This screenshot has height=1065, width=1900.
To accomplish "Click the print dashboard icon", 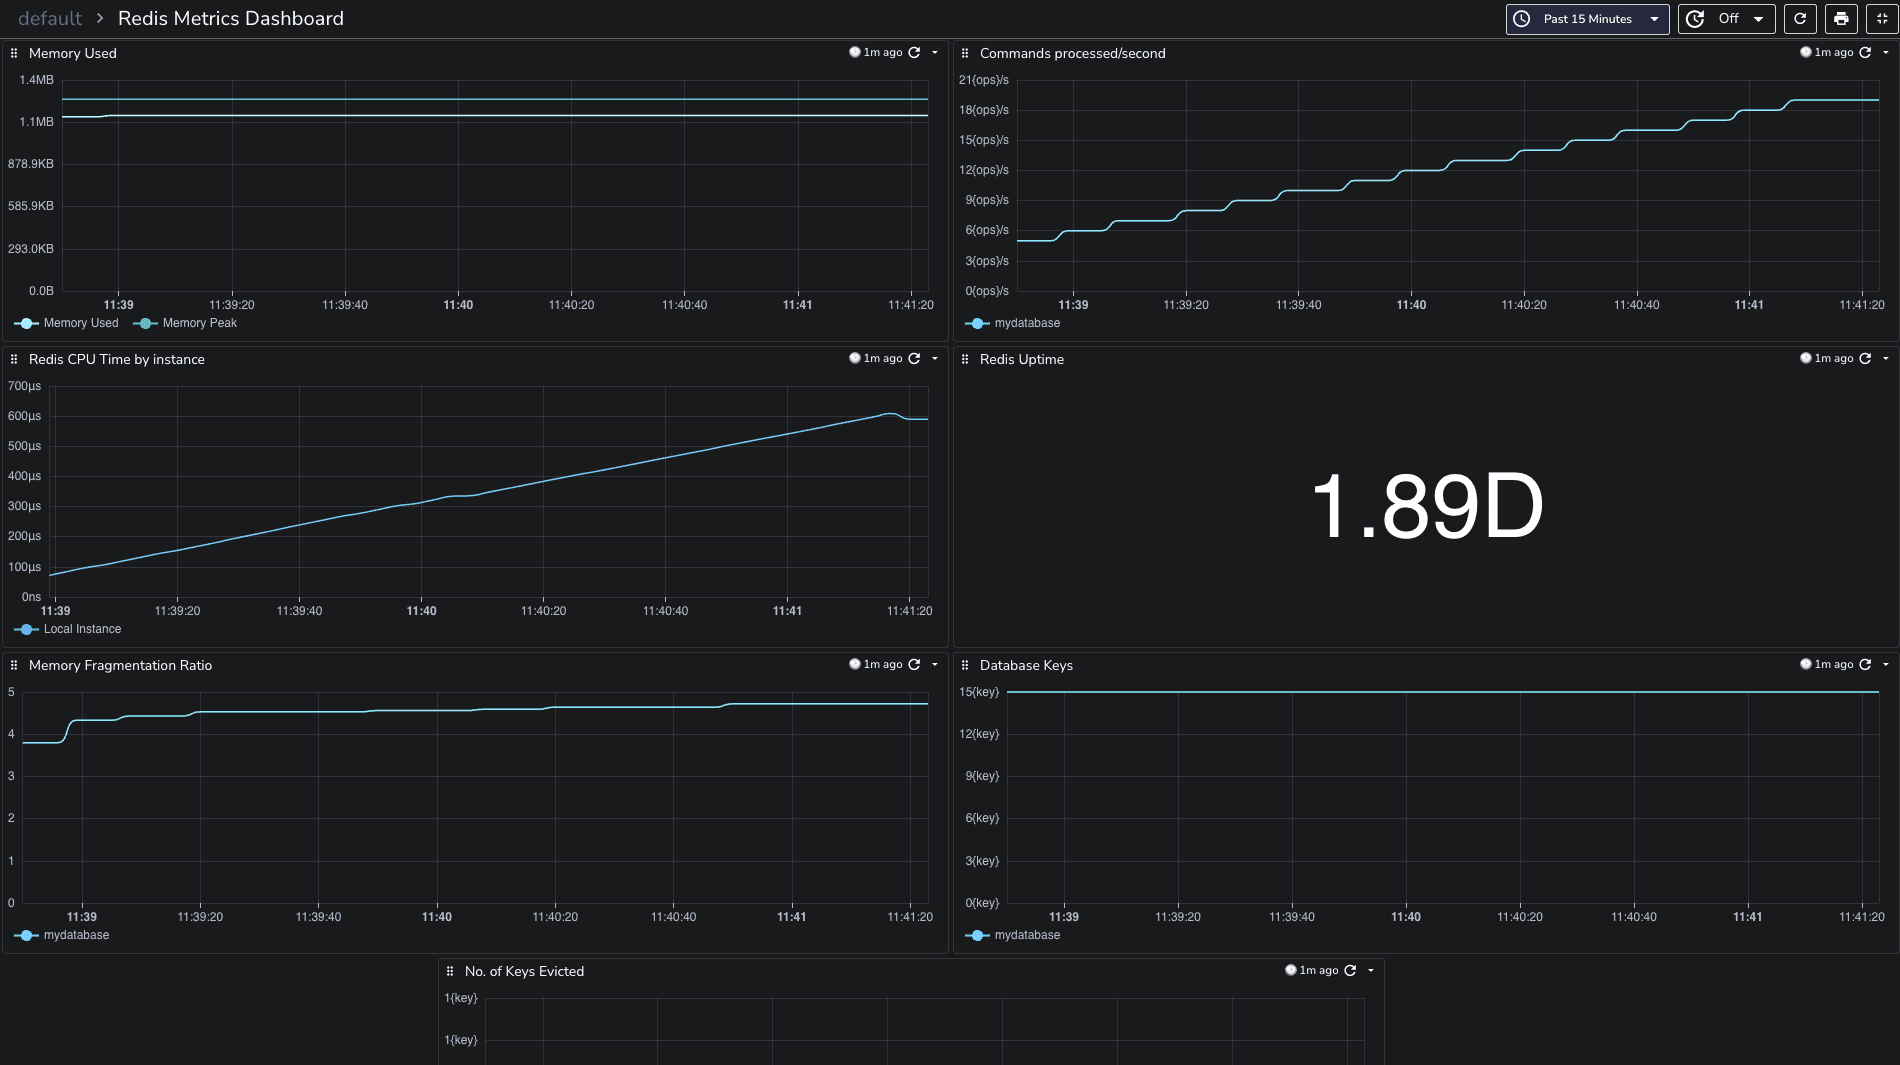I will (x=1841, y=19).
